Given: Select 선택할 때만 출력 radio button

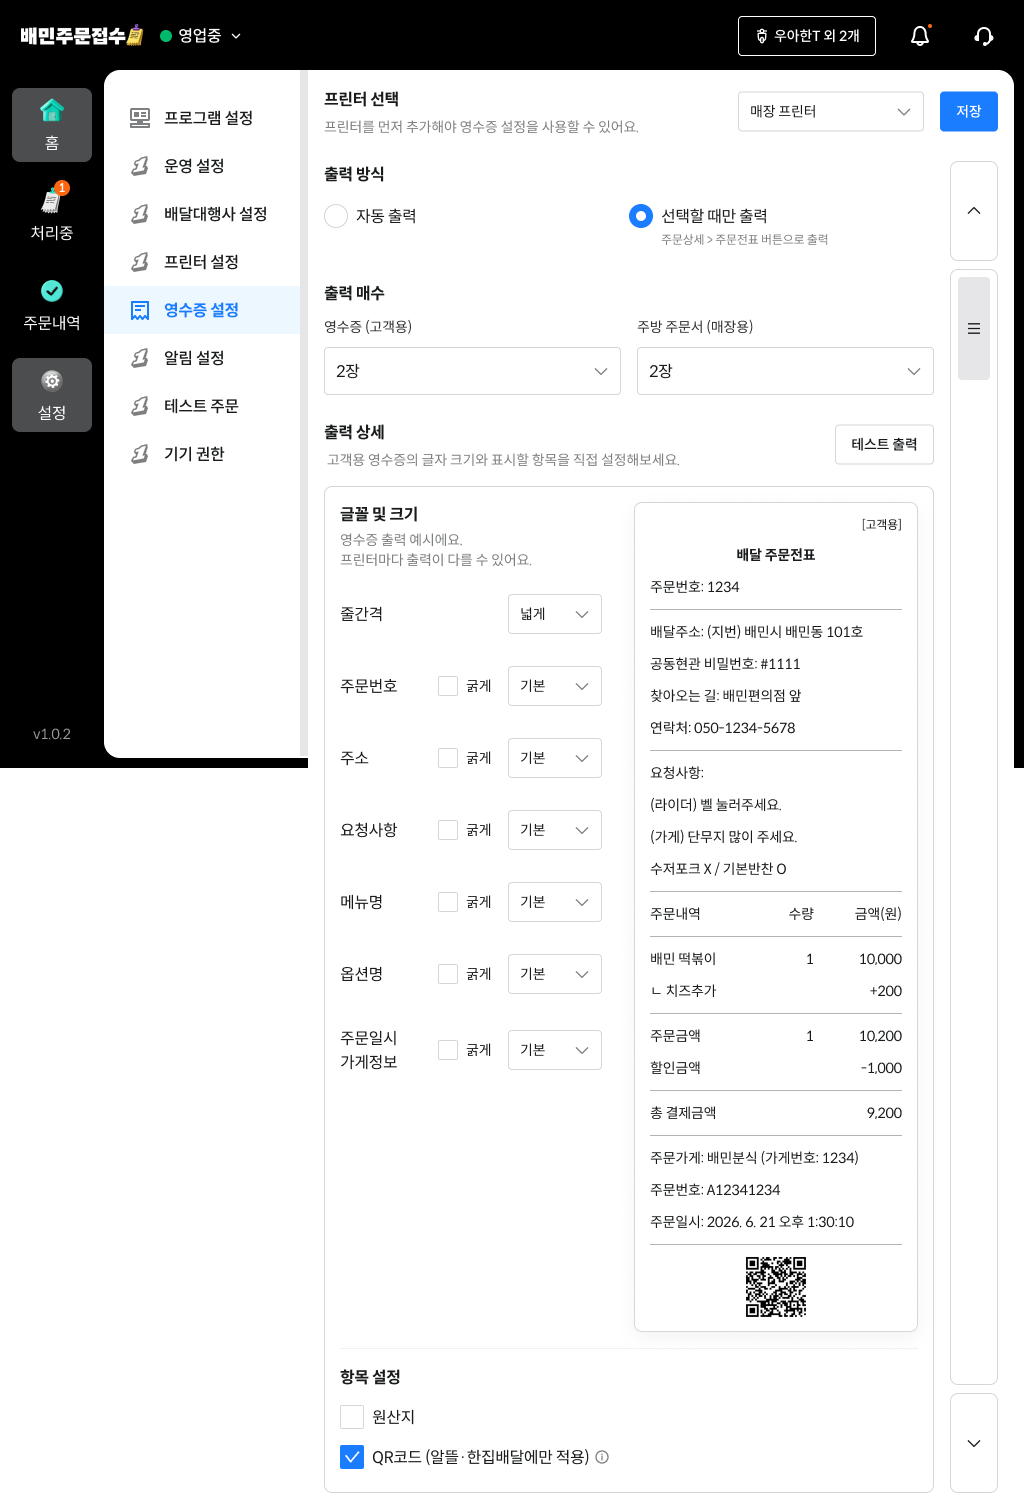Looking at the screenshot, I should [641, 216].
